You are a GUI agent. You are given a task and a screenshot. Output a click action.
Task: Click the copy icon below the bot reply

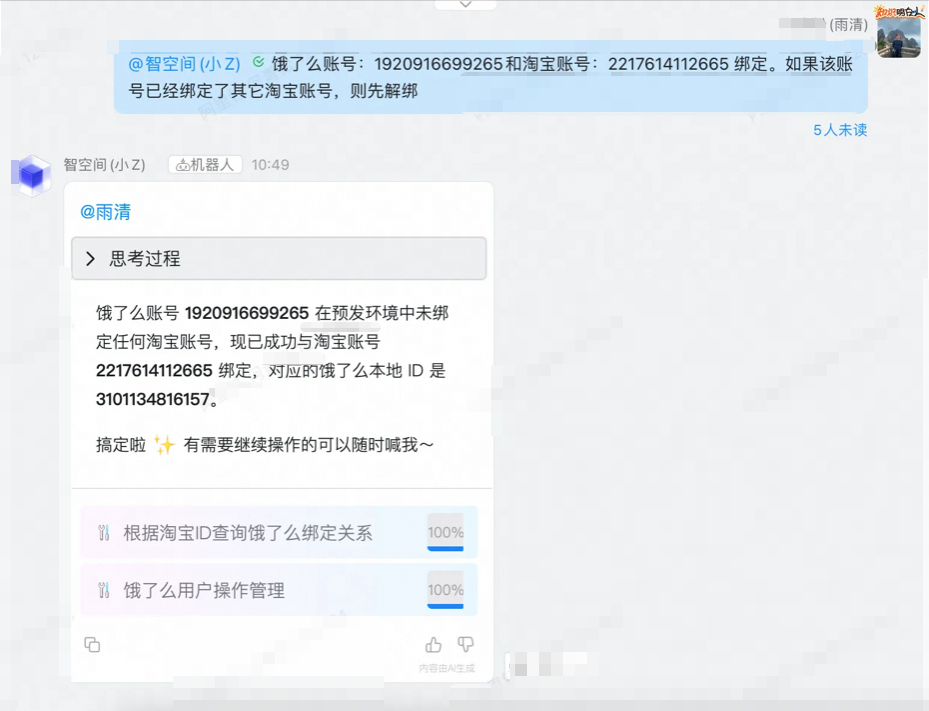coord(92,645)
